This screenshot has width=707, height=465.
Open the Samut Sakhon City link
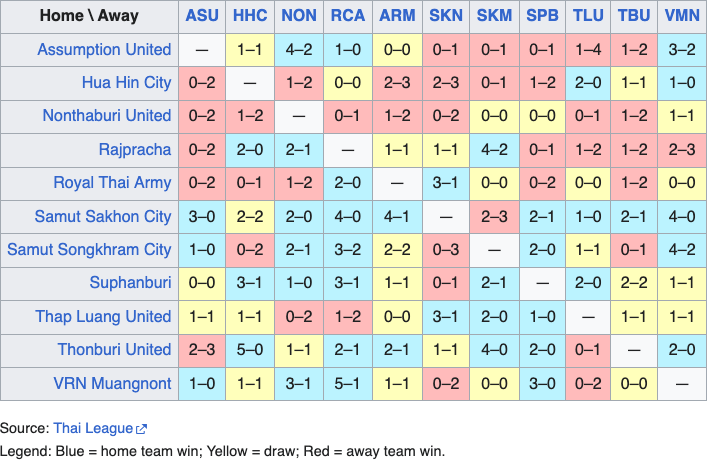[103, 216]
